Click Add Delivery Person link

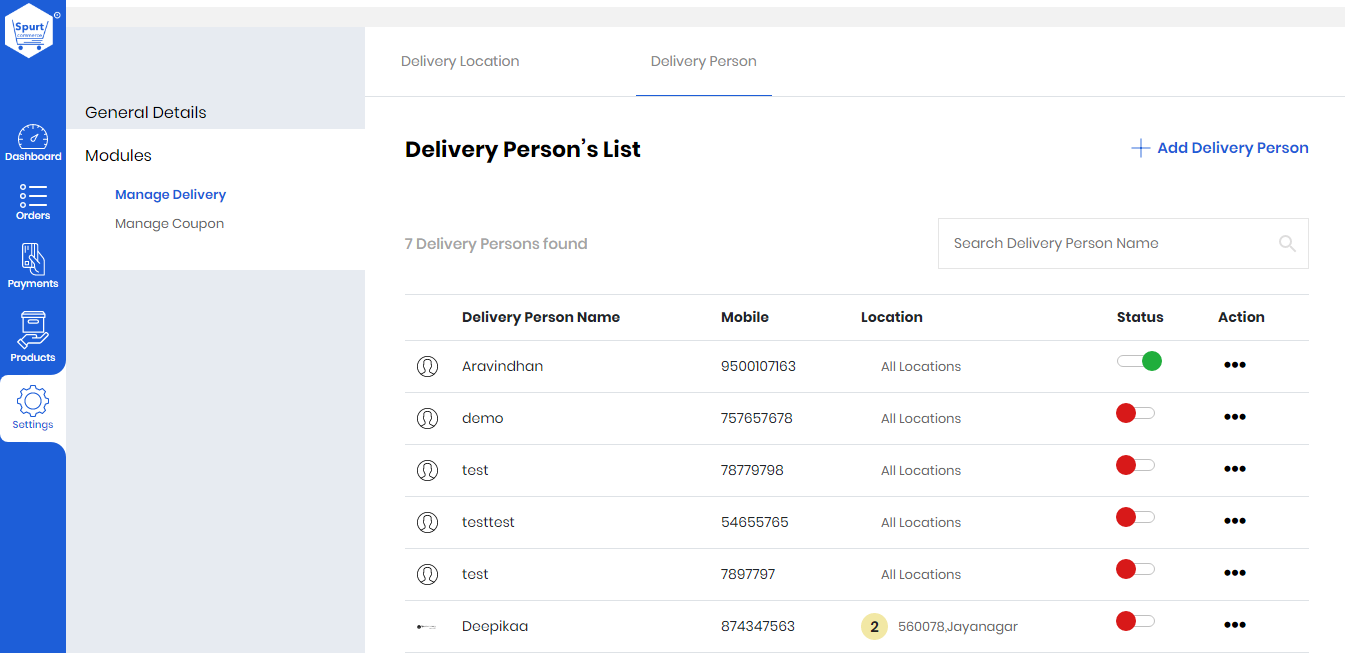1232,148
